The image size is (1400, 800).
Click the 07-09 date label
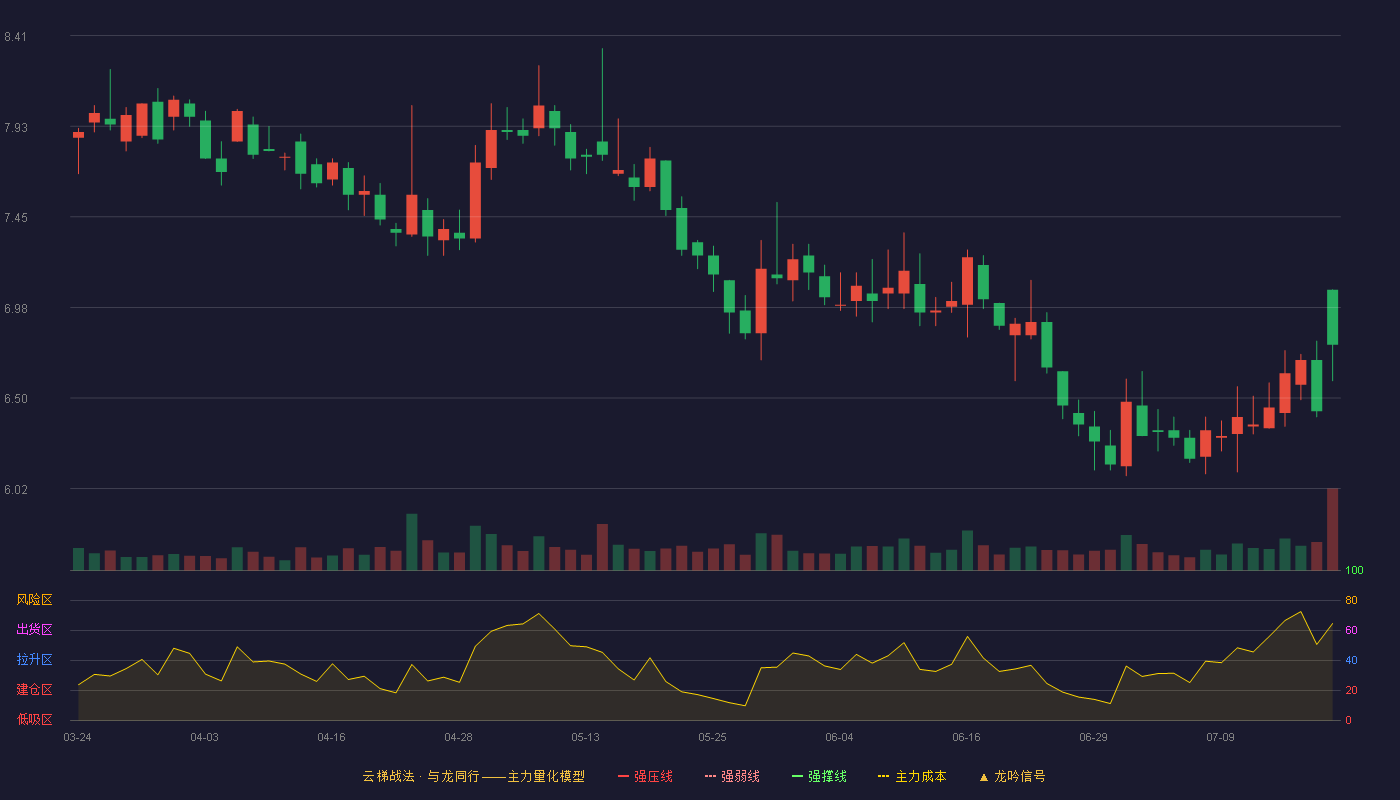(x=1221, y=737)
